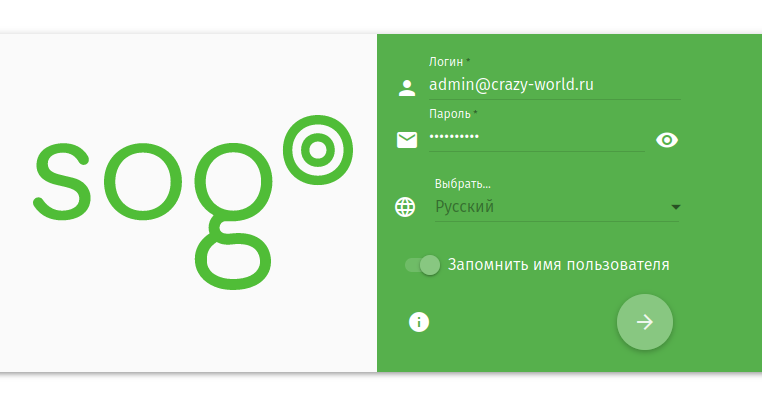The height and width of the screenshot is (398, 762).
Task: Click the Запомнить имя пользователя label
Action: click(x=558, y=265)
